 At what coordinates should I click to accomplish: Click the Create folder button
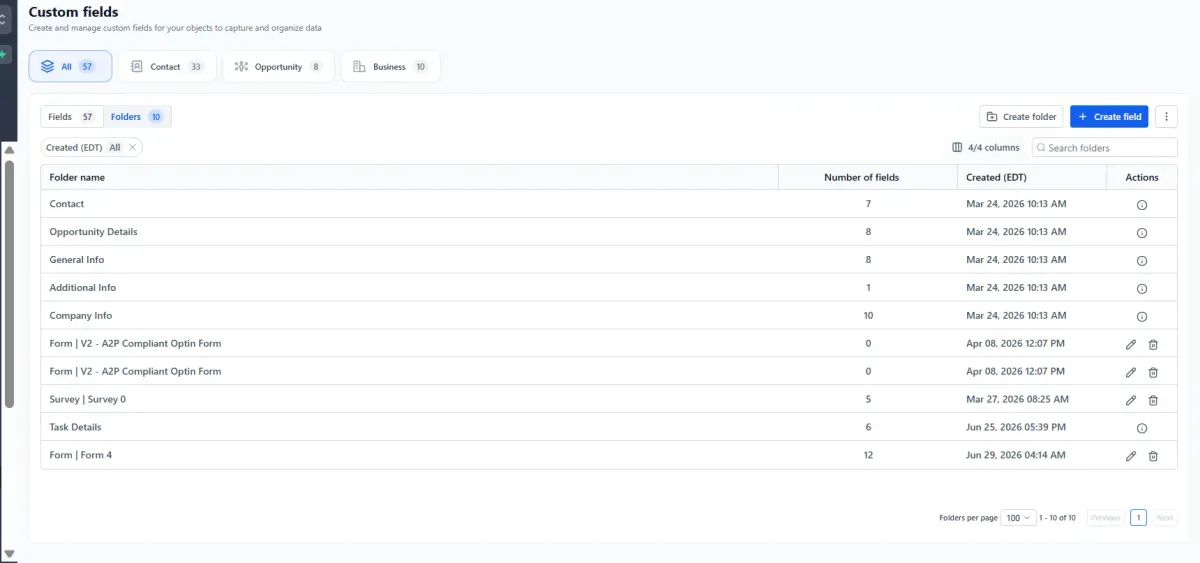pos(1021,117)
